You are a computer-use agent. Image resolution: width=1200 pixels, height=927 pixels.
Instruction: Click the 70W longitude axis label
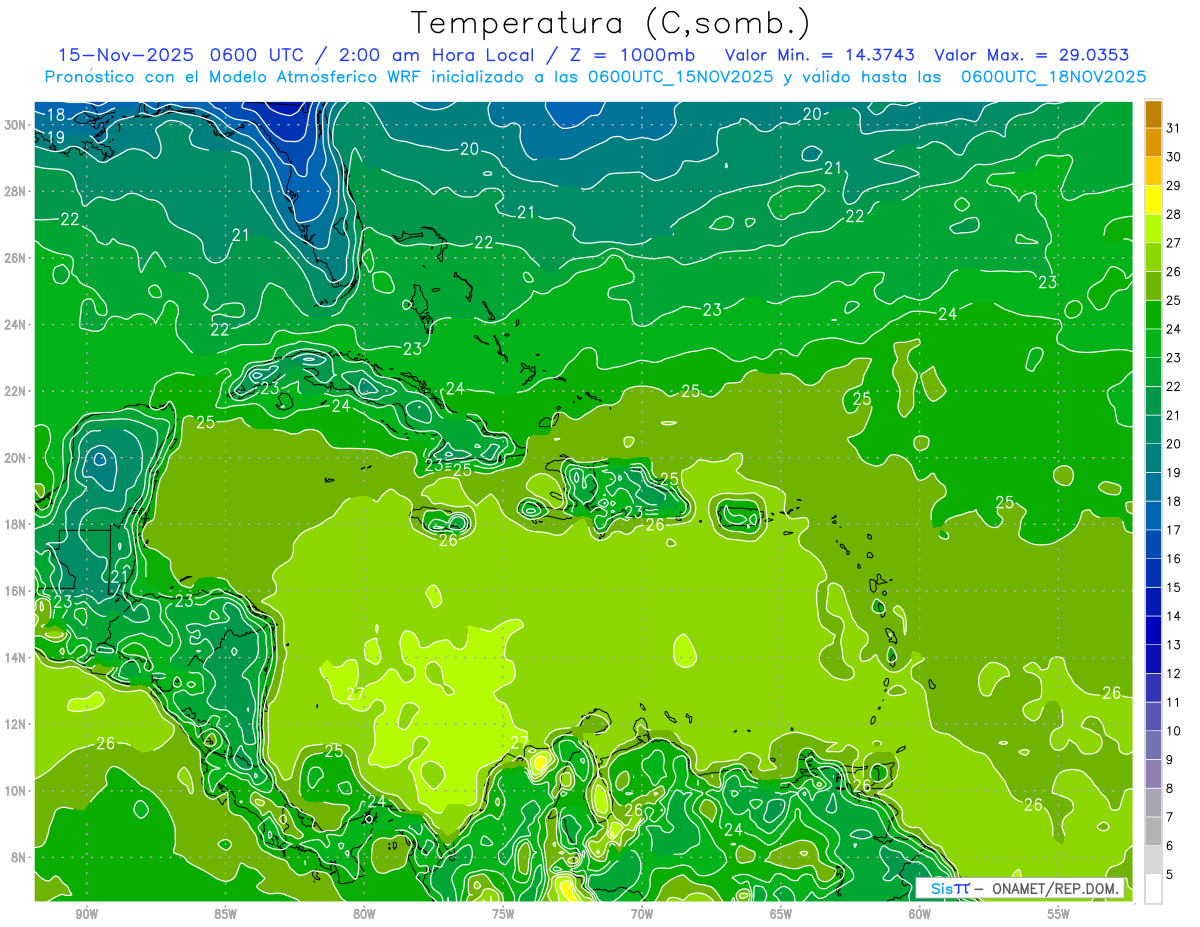(642, 914)
